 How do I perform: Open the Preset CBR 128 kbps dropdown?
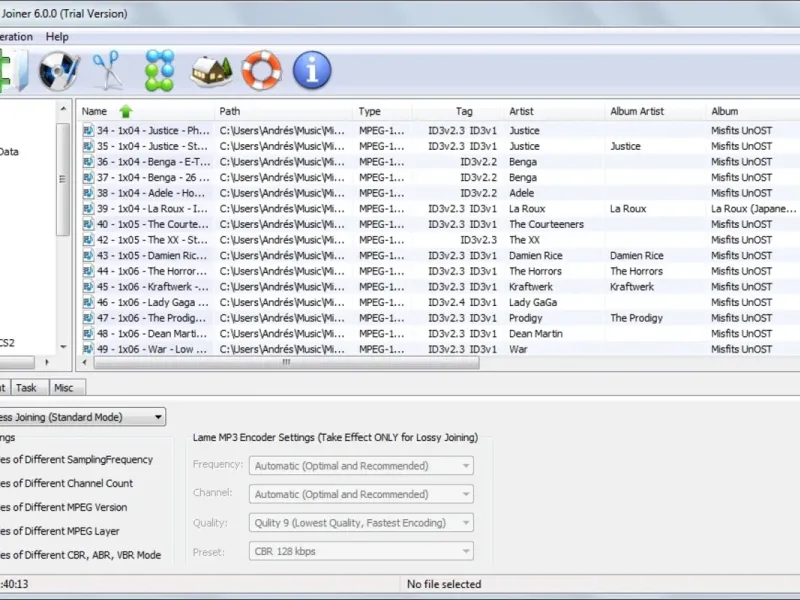tap(361, 552)
